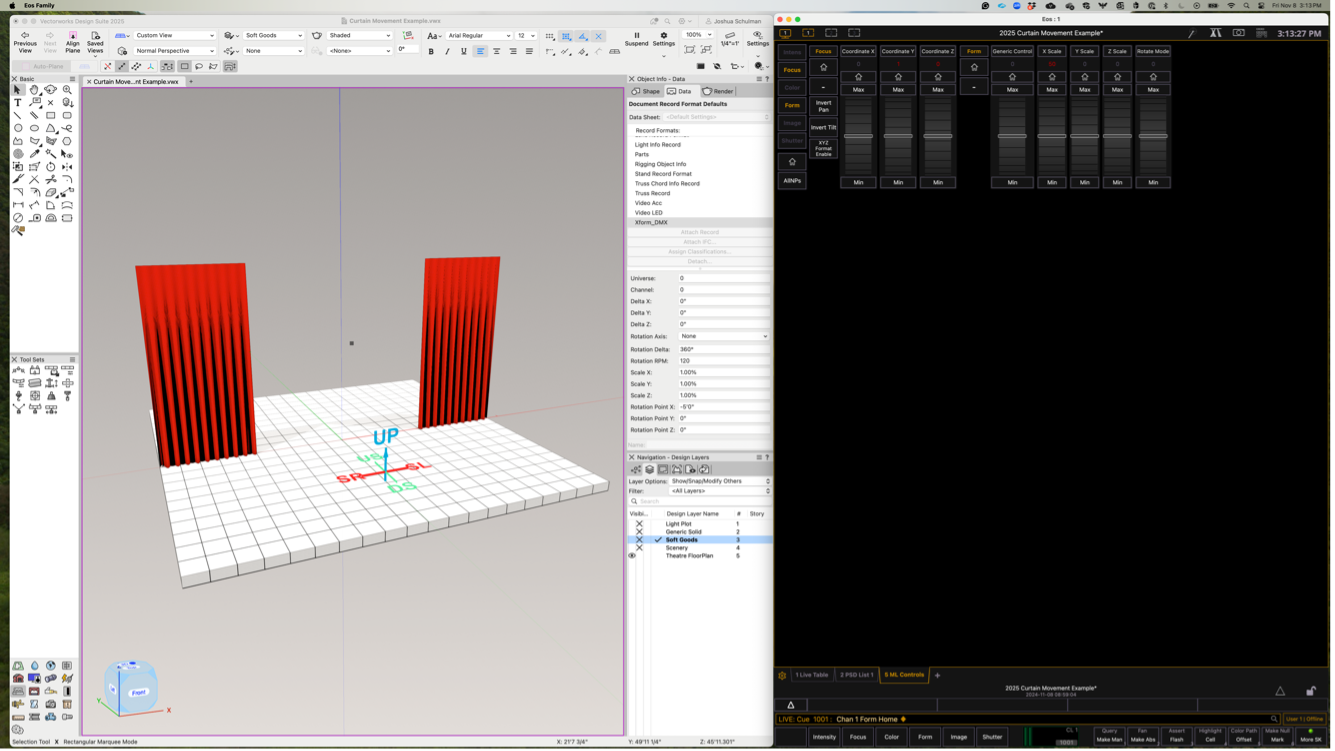Show the Light Plot layer visibility
Image resolution: width=1335 pixels, height=751 pixels.
639,524
